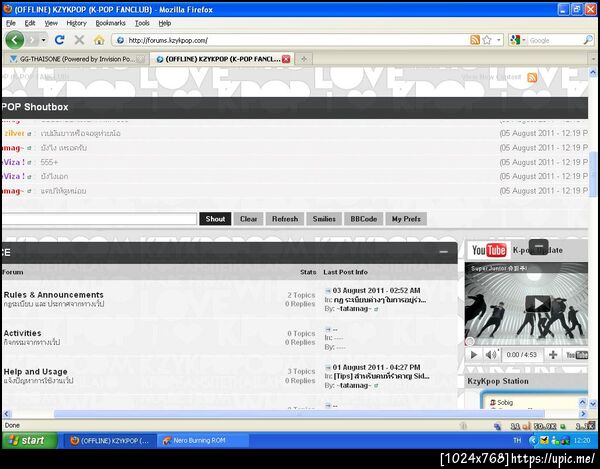Image resolution: width=600 pixels, height=469 pixels.
Task: Open the Windows start menu
Action: click(x=29, y=440)
